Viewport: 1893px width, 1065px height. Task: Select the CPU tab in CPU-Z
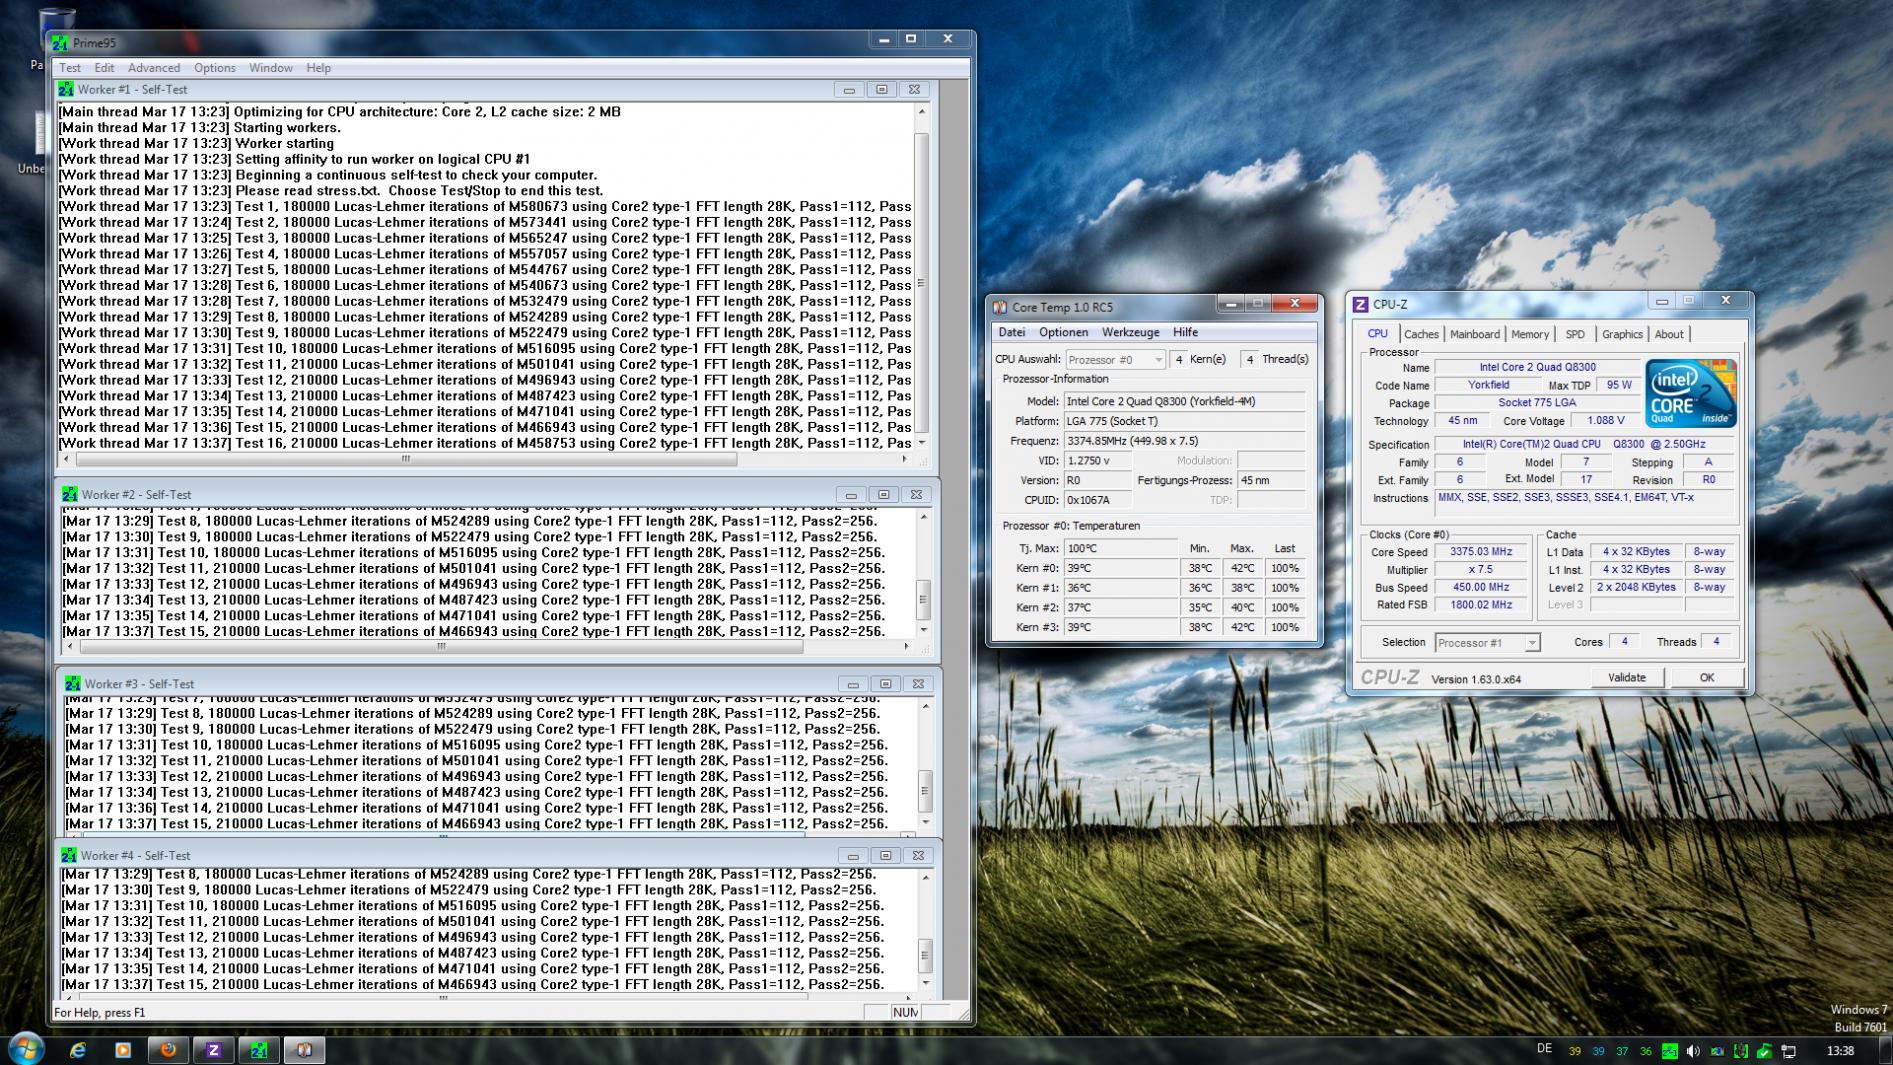click(x=1378, y=334)
